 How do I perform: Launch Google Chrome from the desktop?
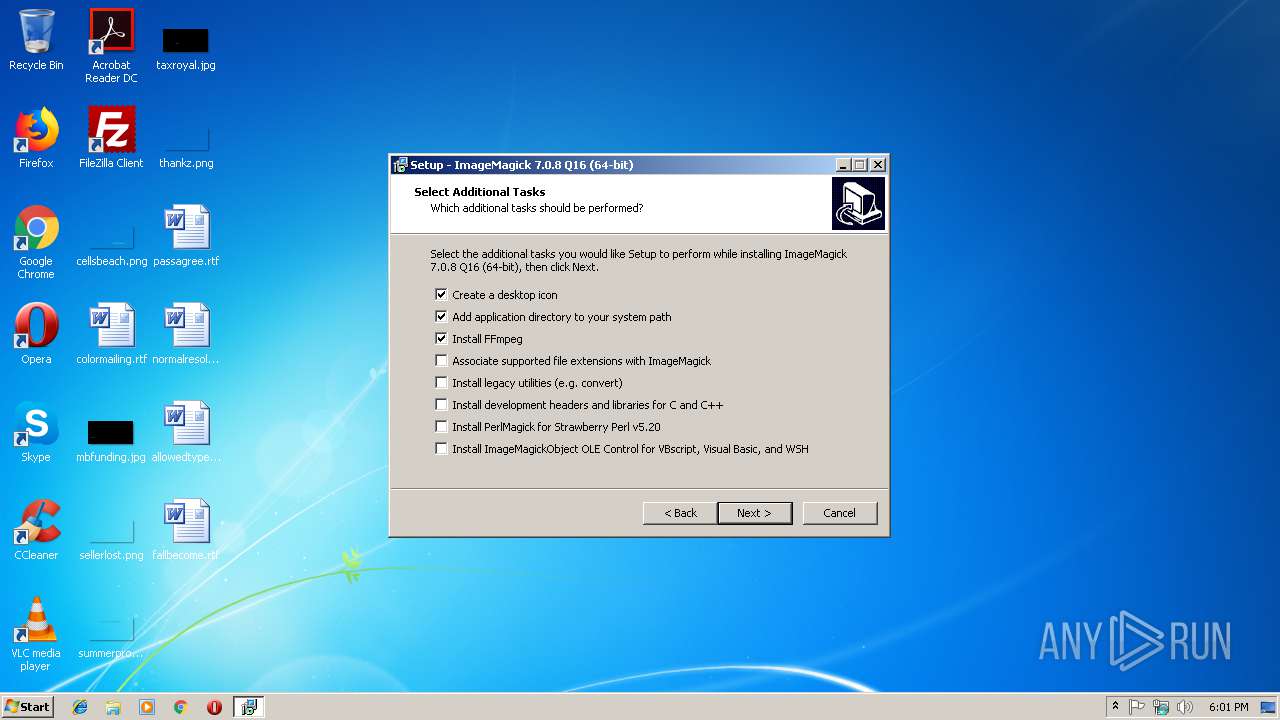click(x=36, y=242)
